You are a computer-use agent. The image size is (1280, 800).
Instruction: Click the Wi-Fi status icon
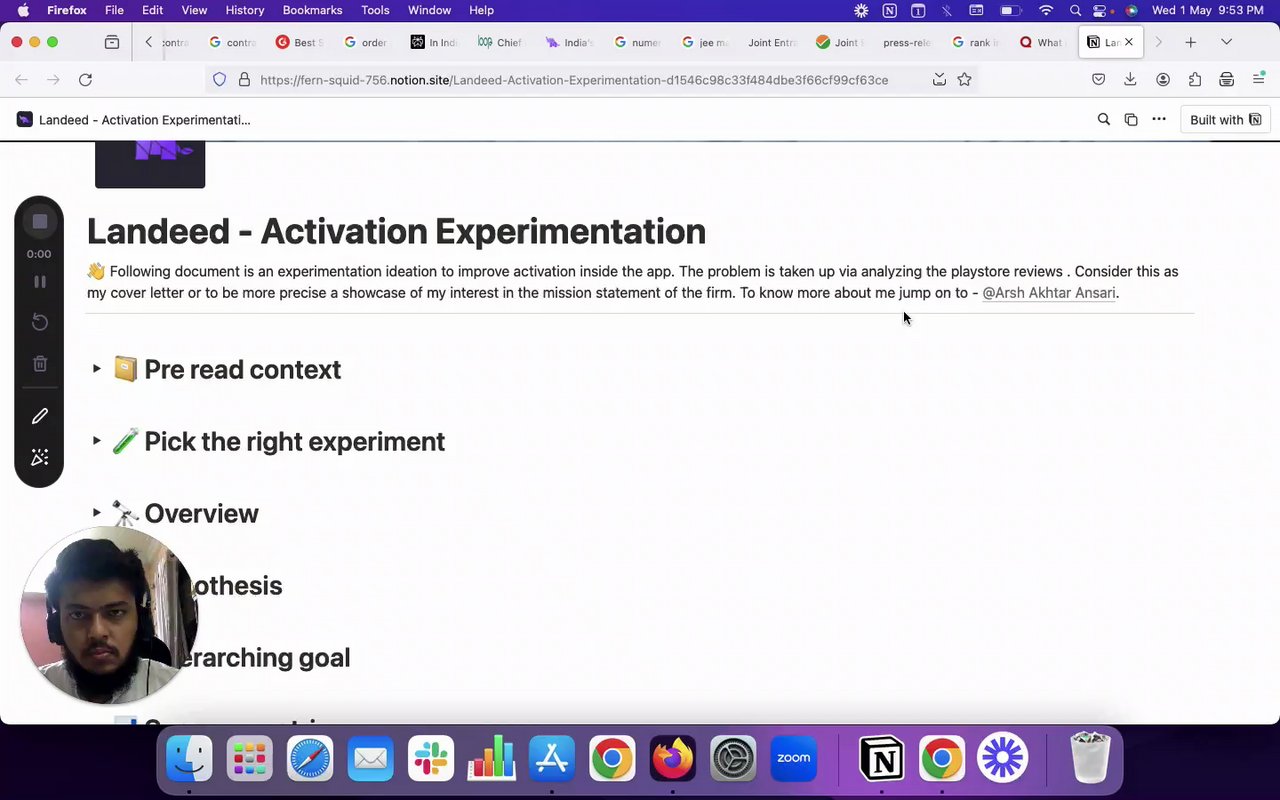[x=1046, y=10]
